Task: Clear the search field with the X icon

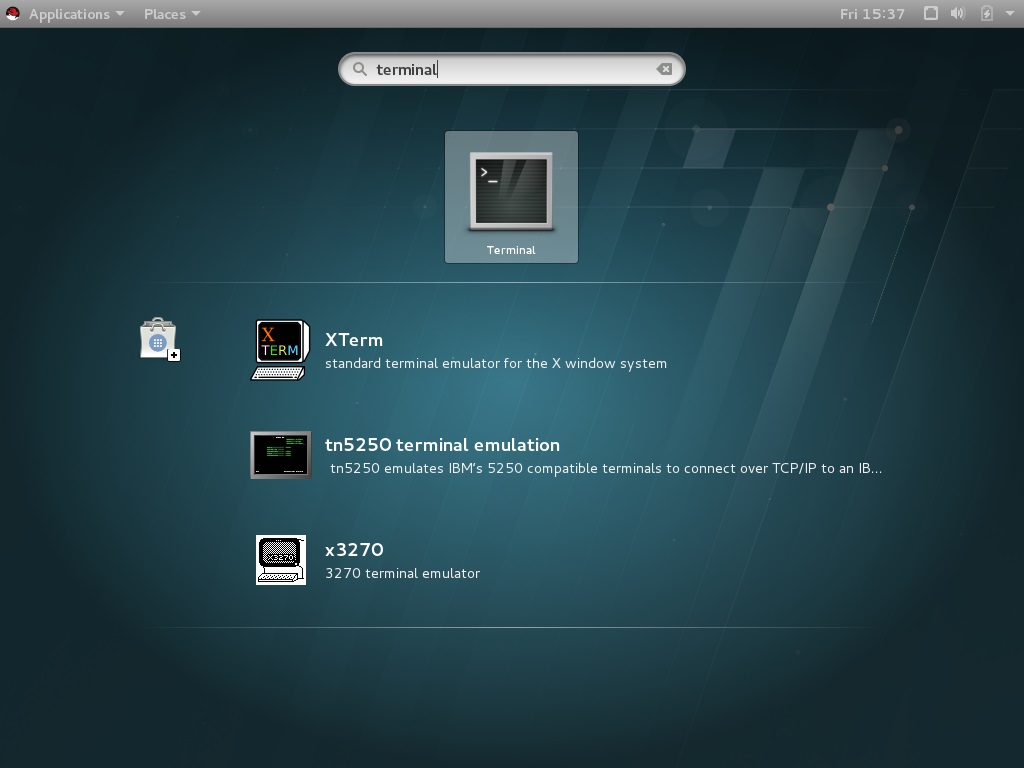Action: (664, 69)
